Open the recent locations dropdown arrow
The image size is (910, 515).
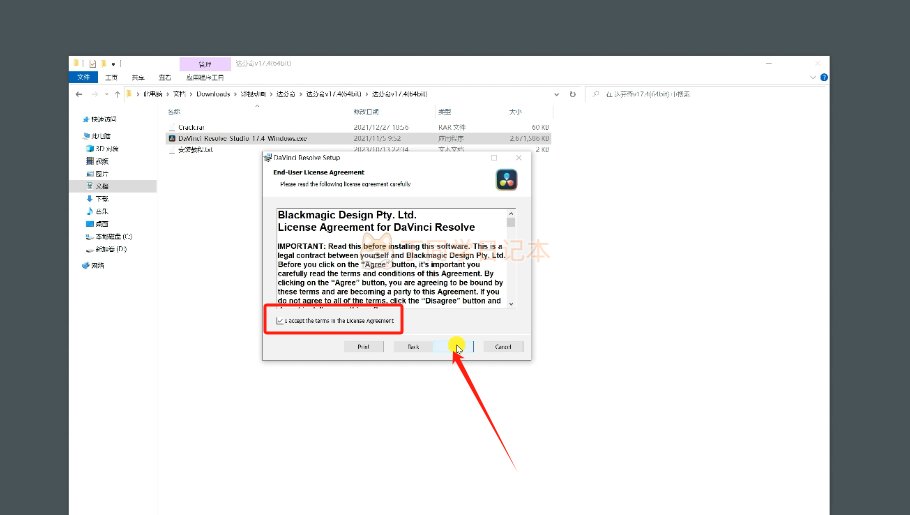[106, 94]
